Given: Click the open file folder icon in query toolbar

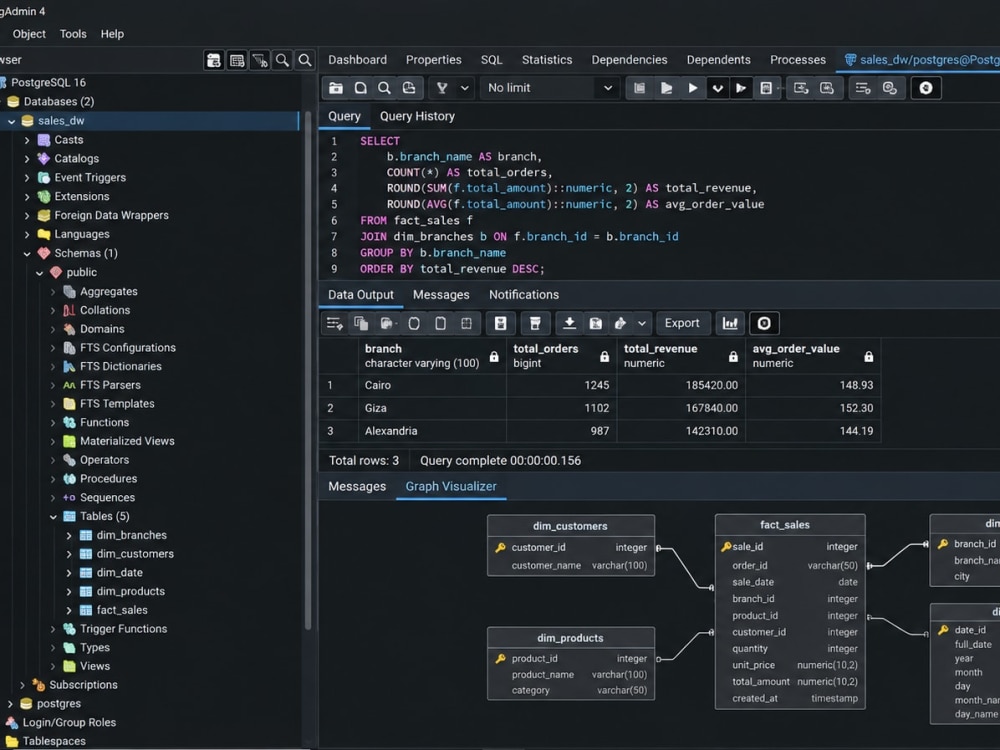Looking at the screenshot, I should [x=336, y=88].
